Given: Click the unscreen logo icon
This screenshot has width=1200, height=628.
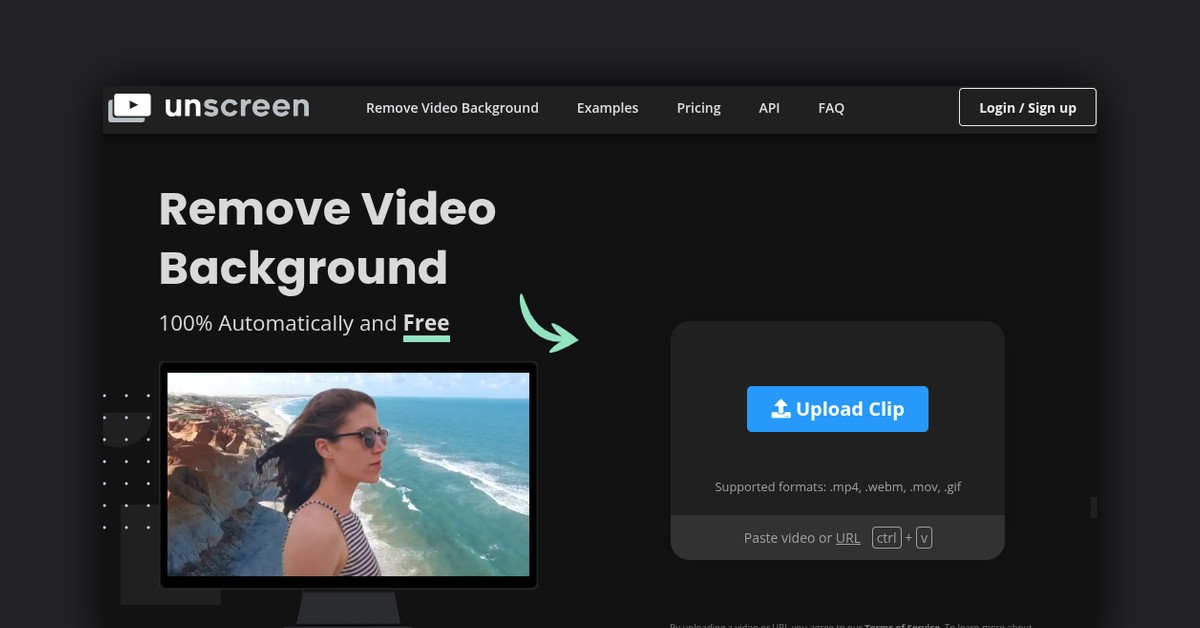Looking at the screenshot, I should [129, 107].
